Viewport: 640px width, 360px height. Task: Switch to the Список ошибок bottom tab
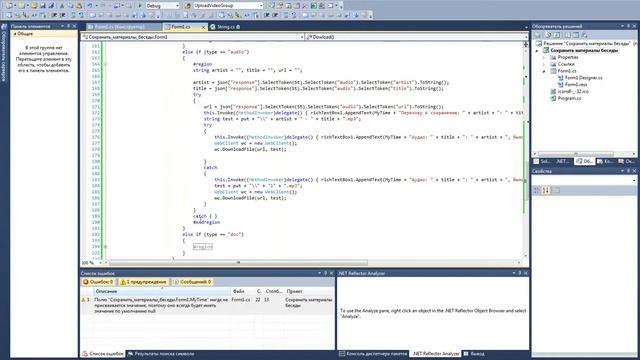tap(103, 354)
